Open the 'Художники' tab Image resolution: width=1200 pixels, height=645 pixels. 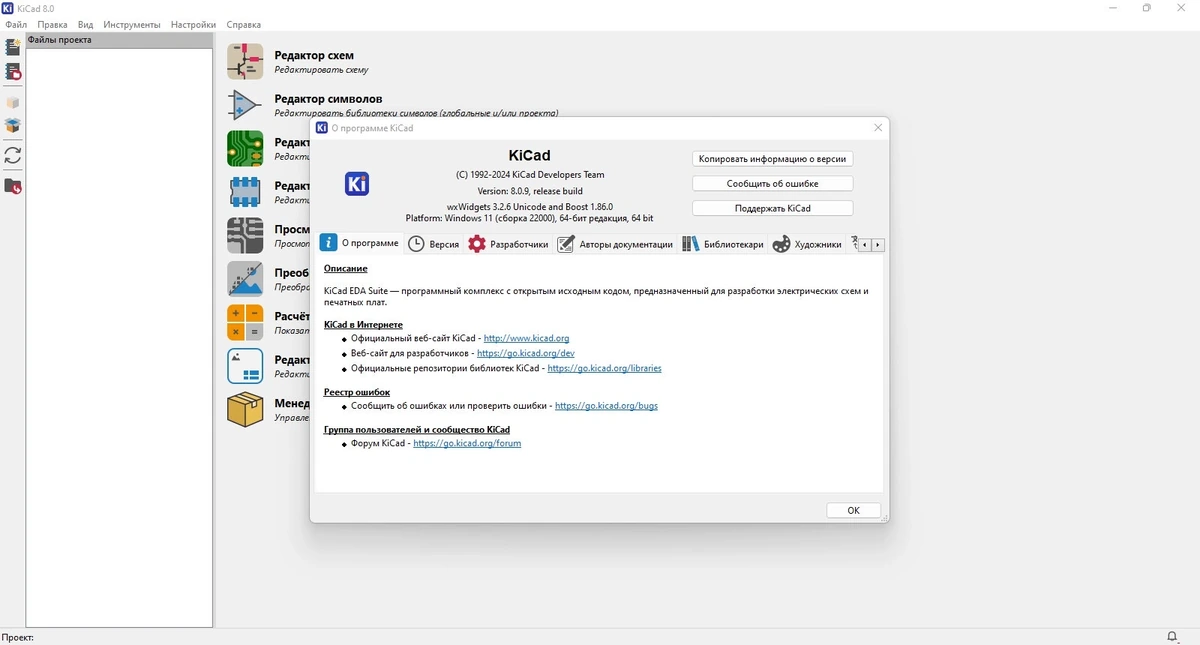point(807,244)
